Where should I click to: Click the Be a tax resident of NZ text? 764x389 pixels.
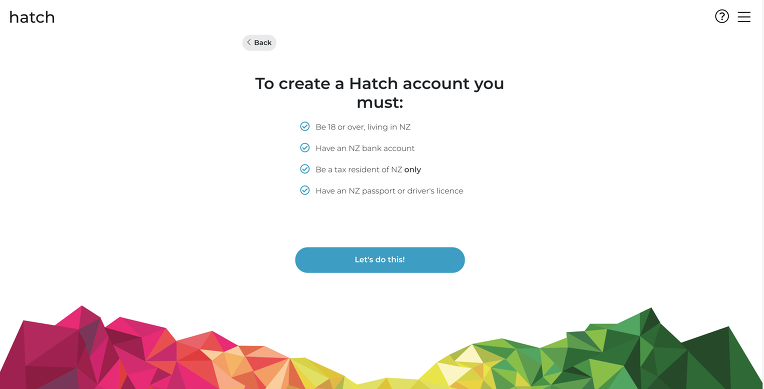coord(359,170)
